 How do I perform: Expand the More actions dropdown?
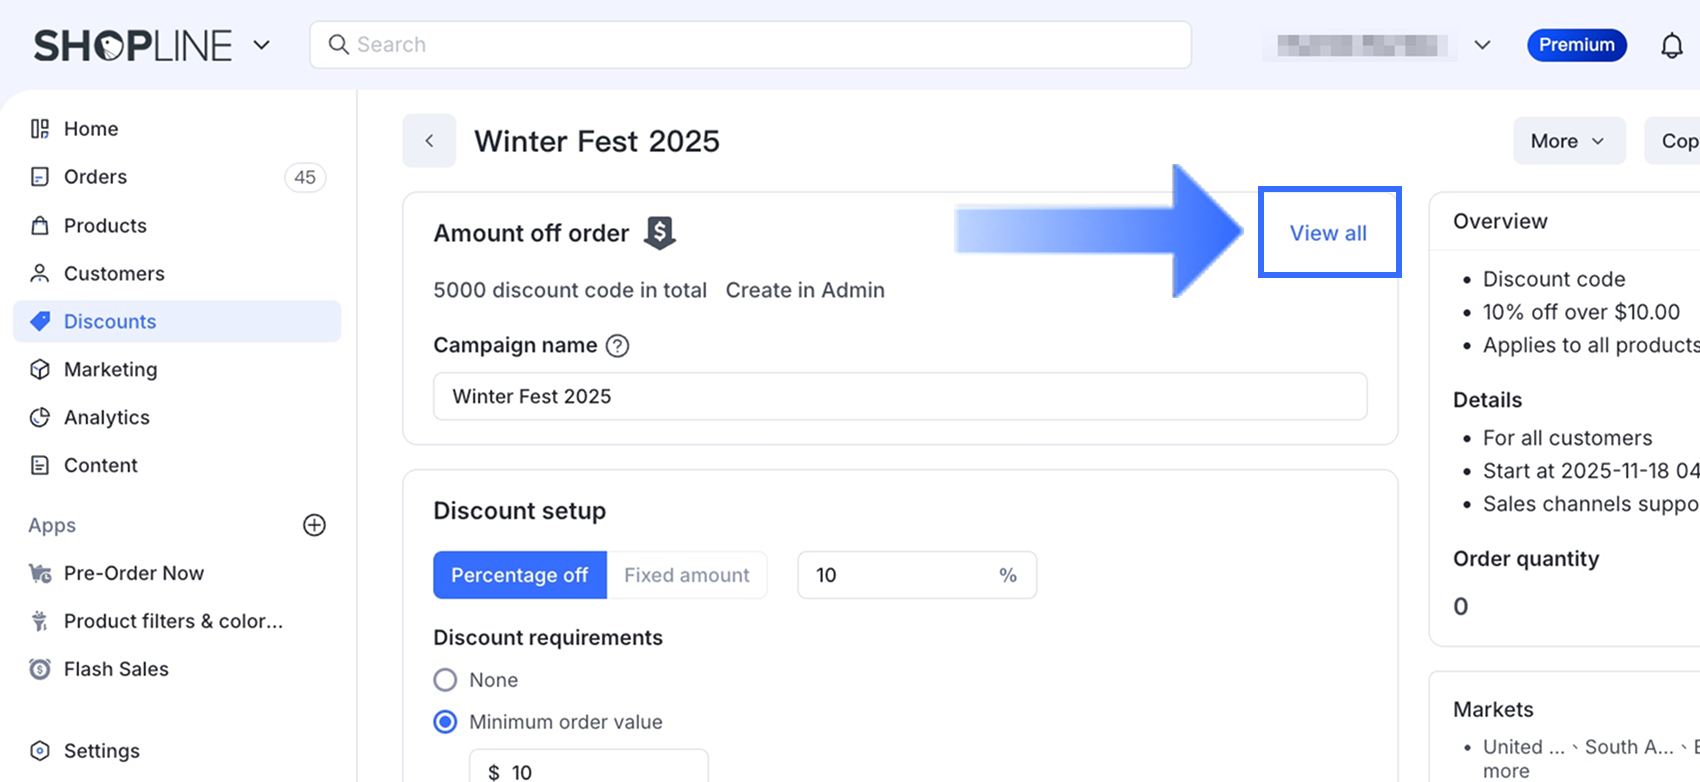click(x=1567, y=141)
